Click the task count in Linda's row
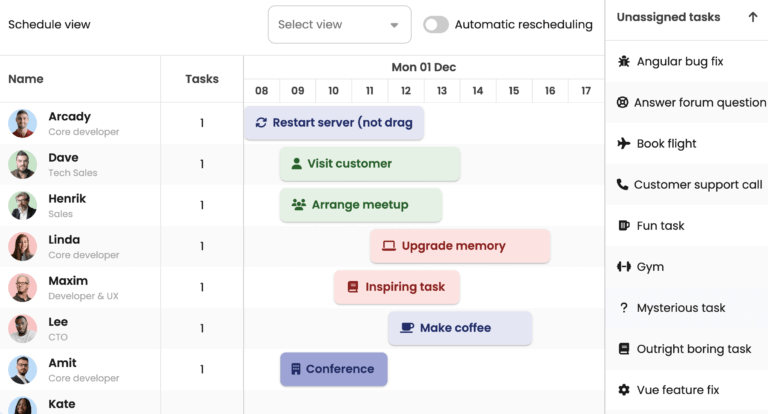Screen dimensions: 768x414 pos(202,246)
